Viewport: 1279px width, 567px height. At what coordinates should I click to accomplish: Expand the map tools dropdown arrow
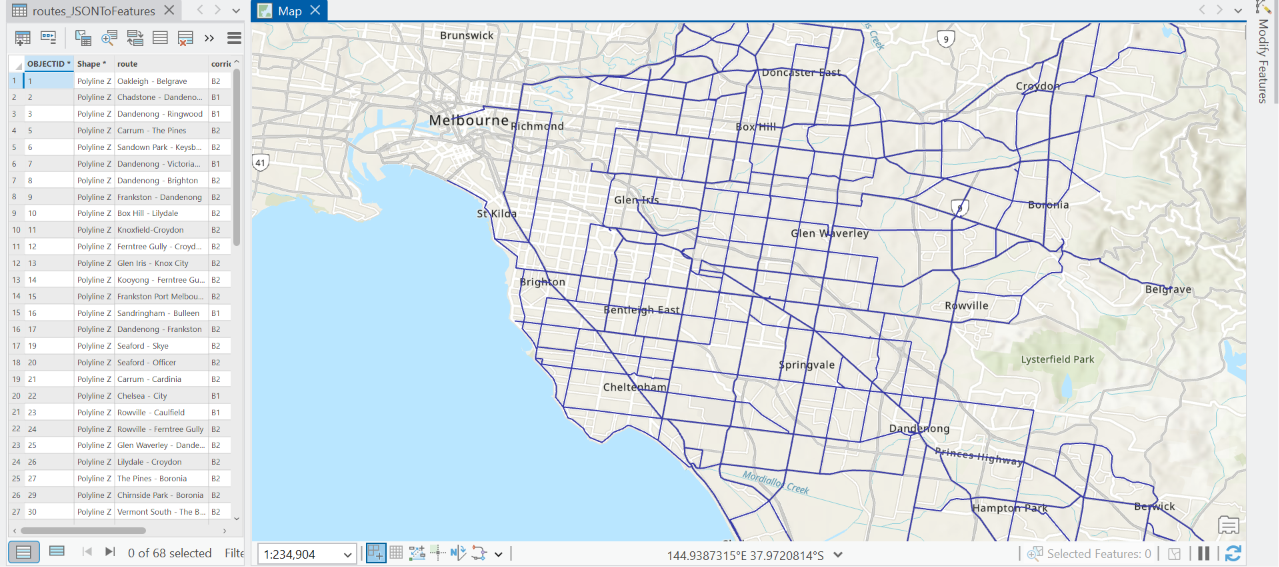coord(498,554)
